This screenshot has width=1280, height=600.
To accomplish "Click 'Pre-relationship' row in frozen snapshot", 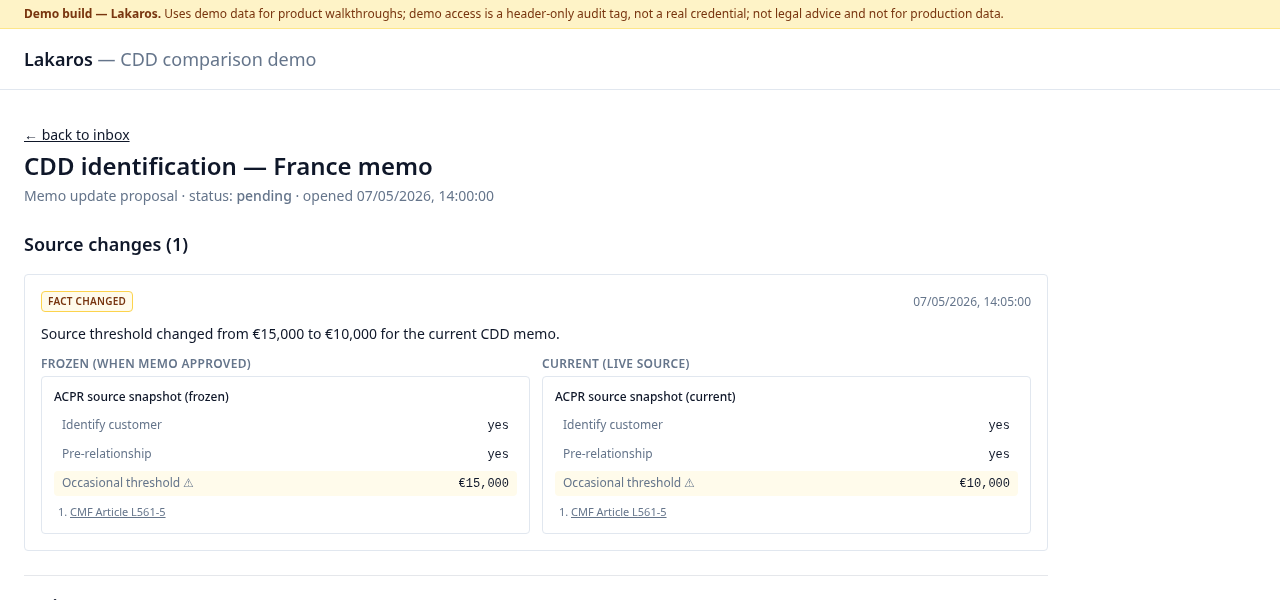I will (285, 454).
